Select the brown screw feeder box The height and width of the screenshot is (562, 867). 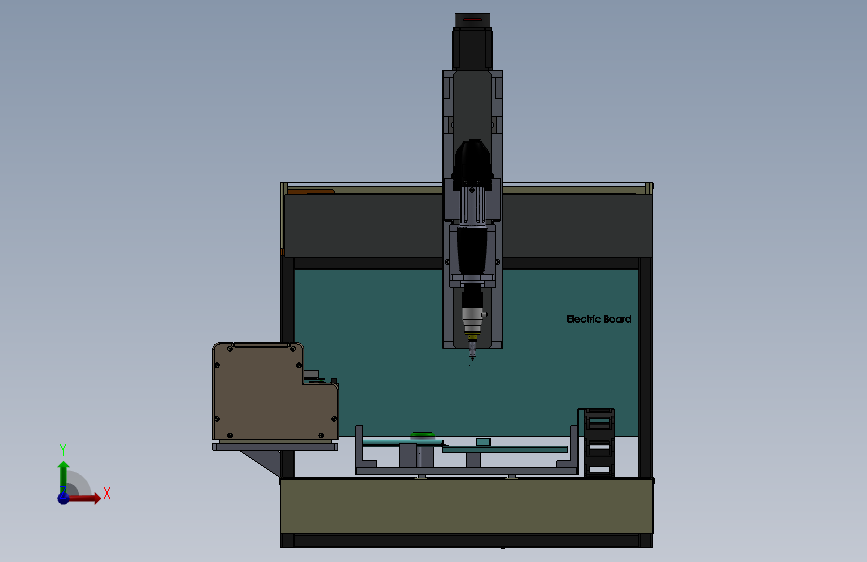point(275,392)
